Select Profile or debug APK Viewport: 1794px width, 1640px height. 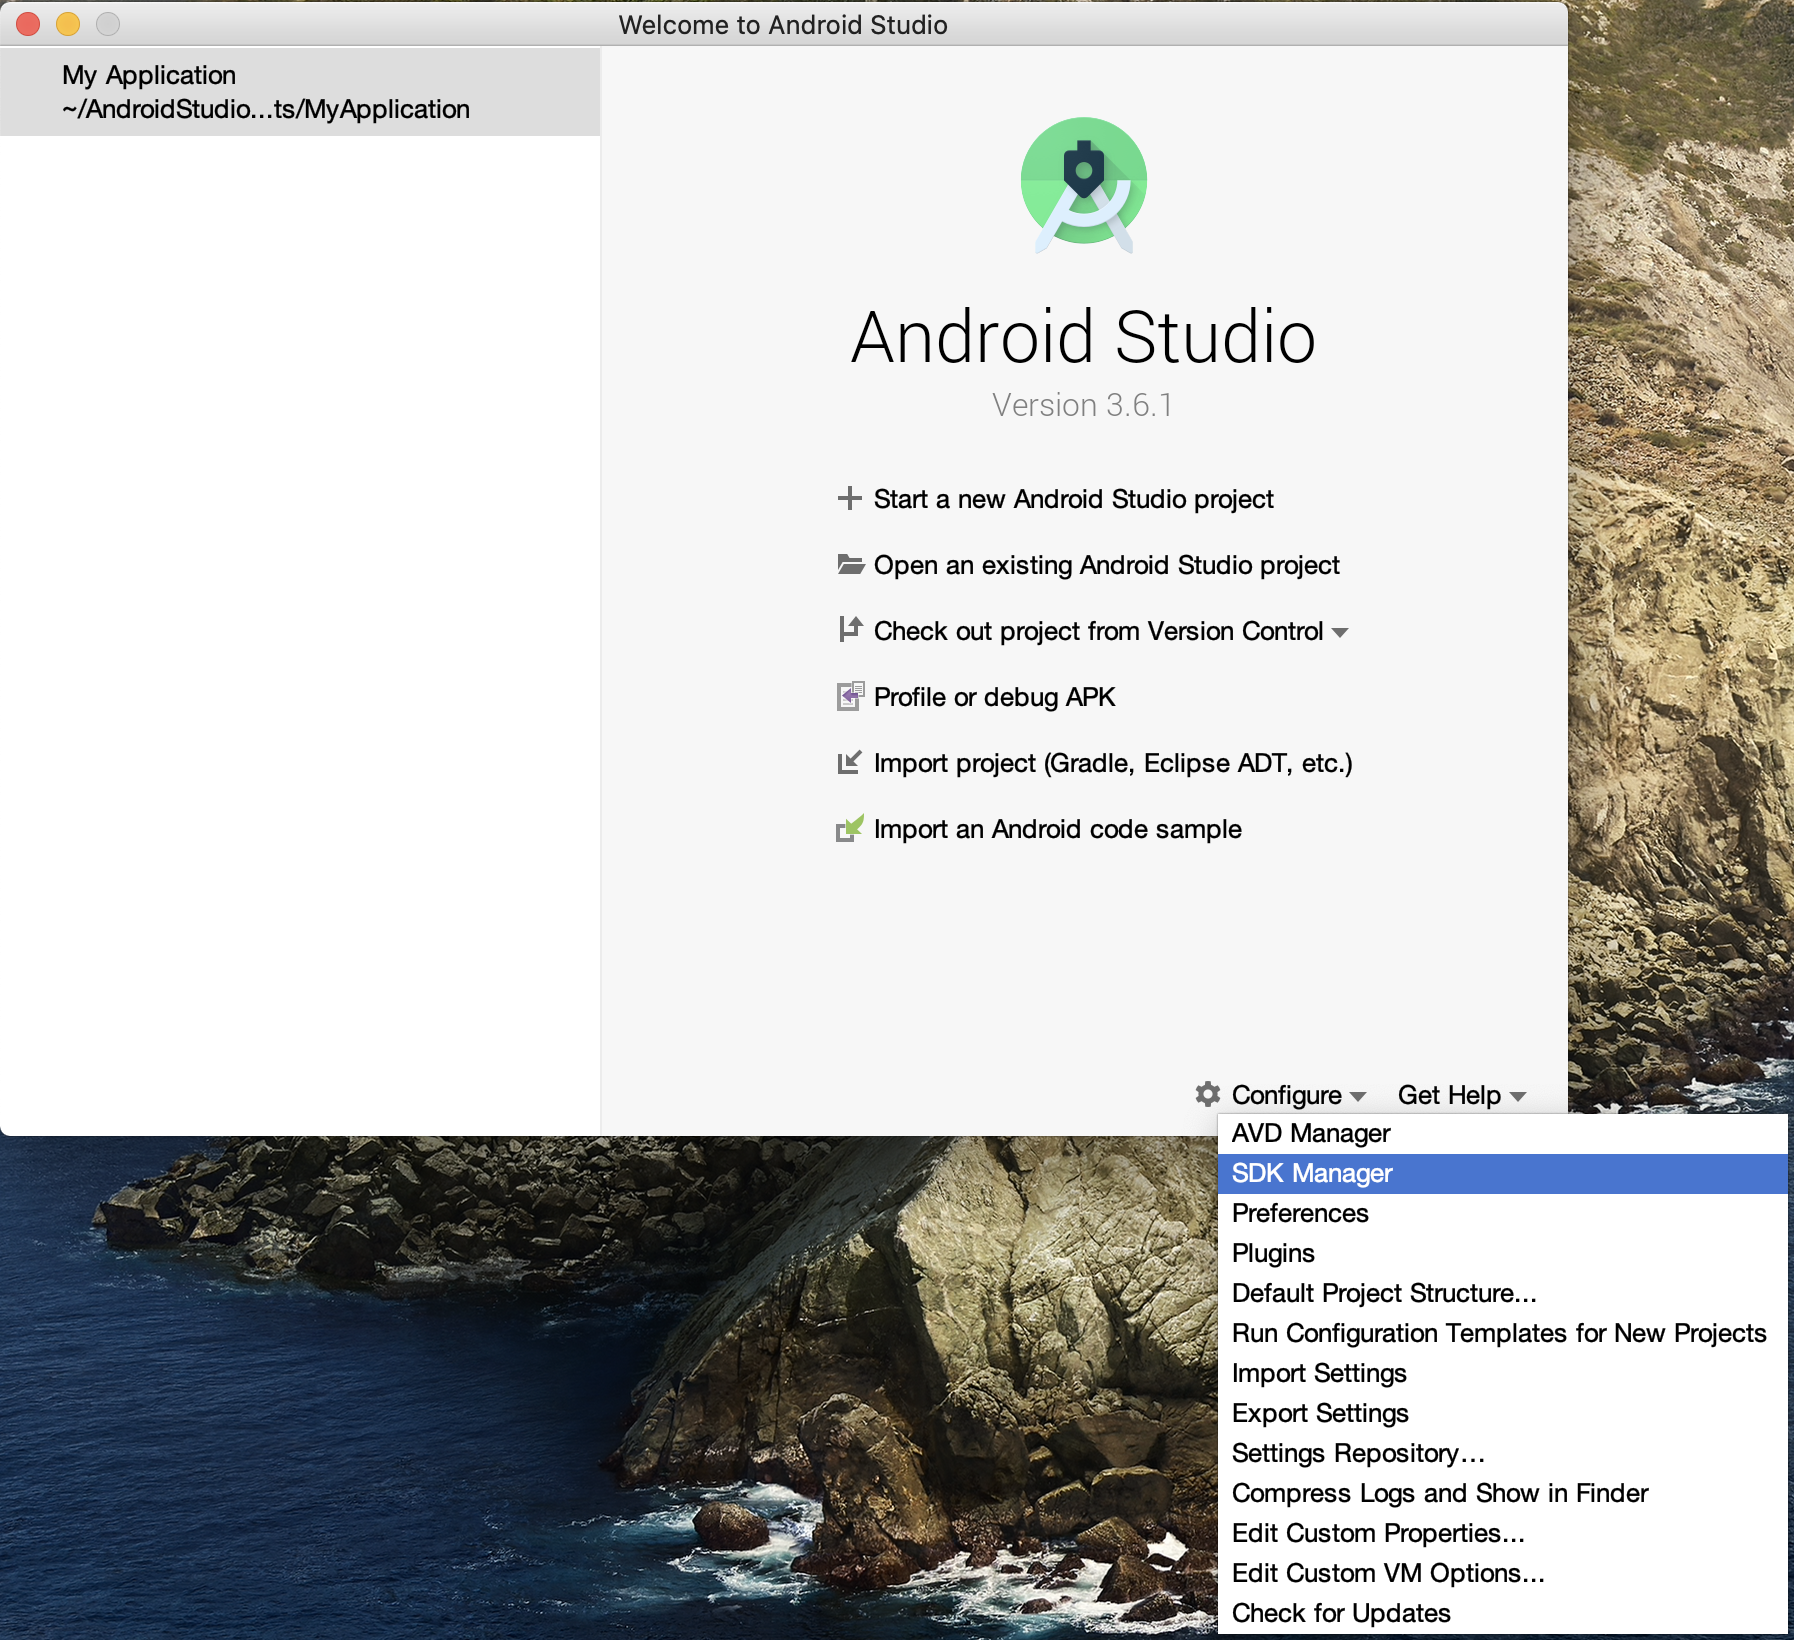(994, 697)
